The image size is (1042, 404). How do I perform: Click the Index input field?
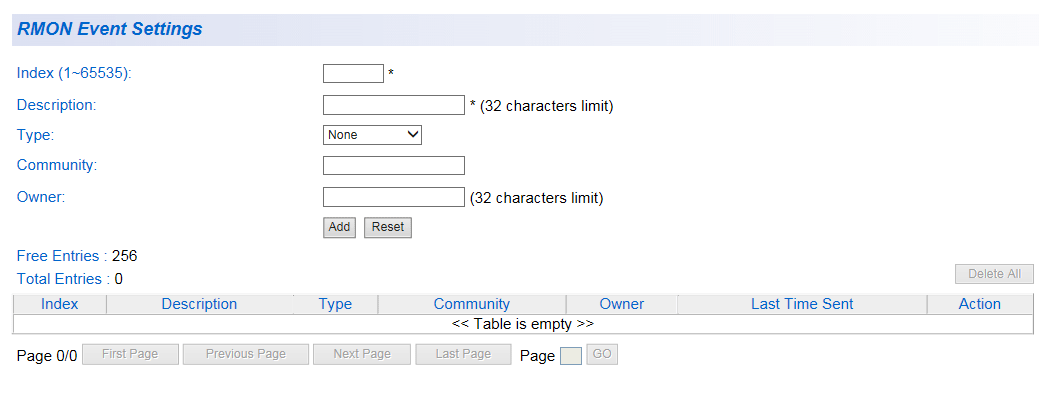(x=353, y=73)
